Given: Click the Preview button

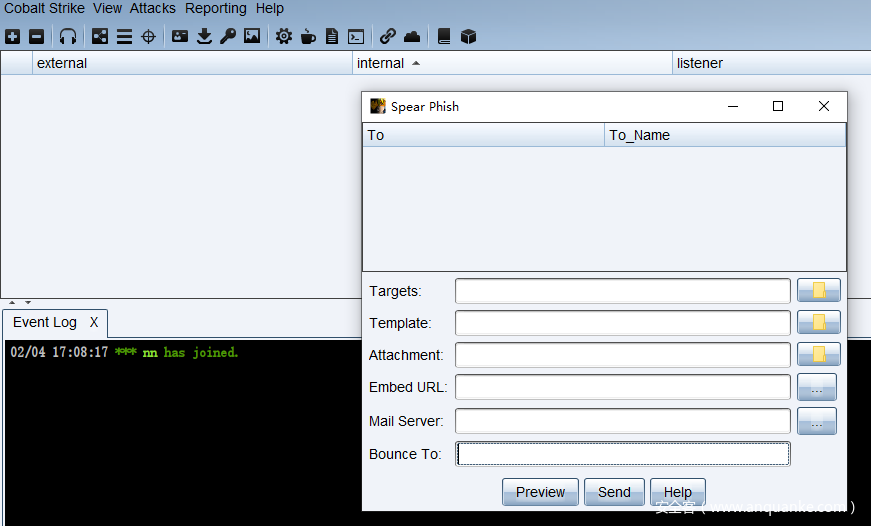Looking at the screenshot, I should [x=540, y=492].
